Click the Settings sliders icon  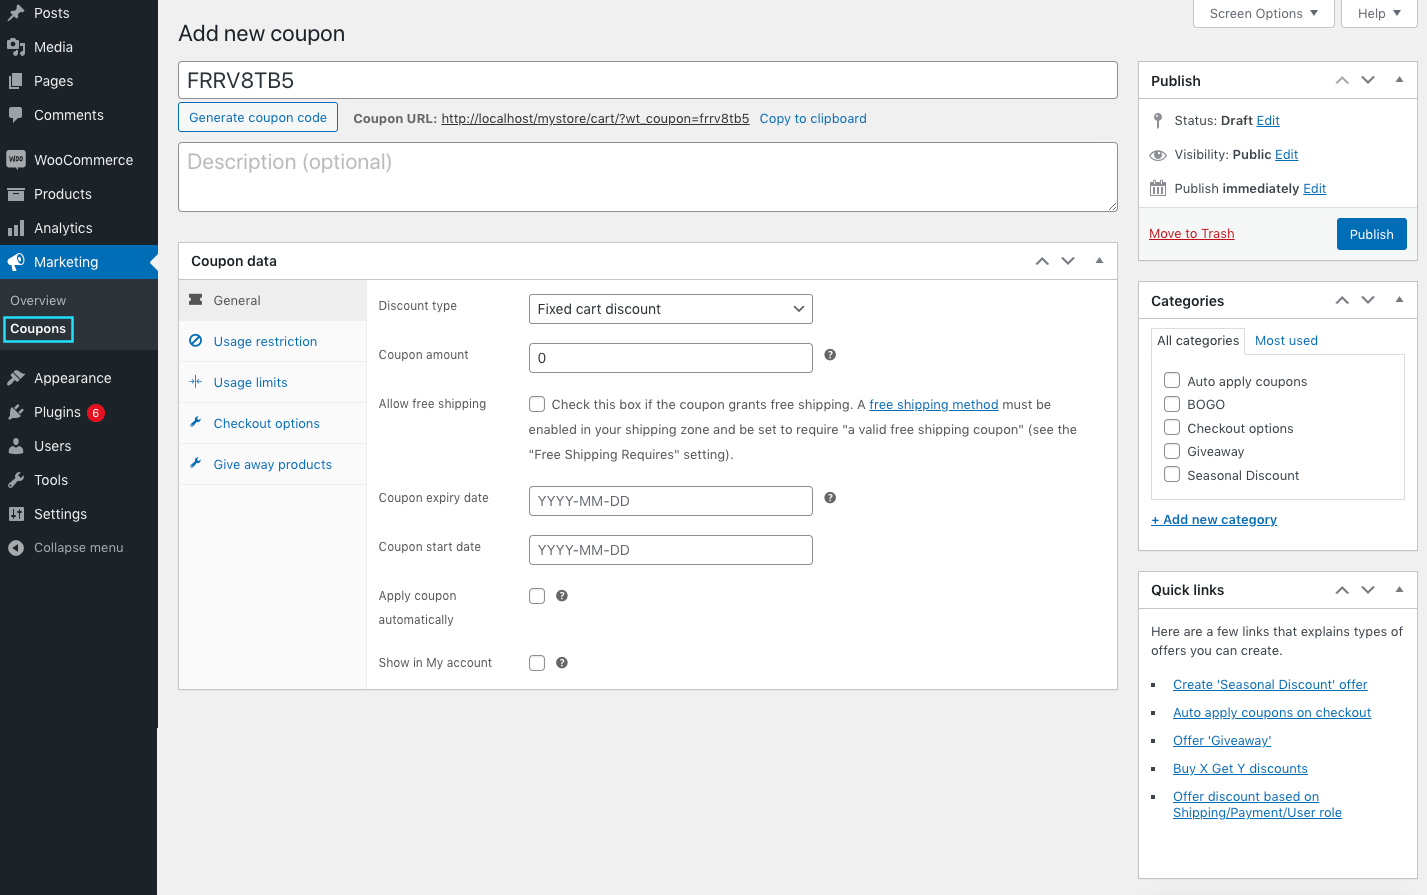pyautogui.click(x=16, y=514)
